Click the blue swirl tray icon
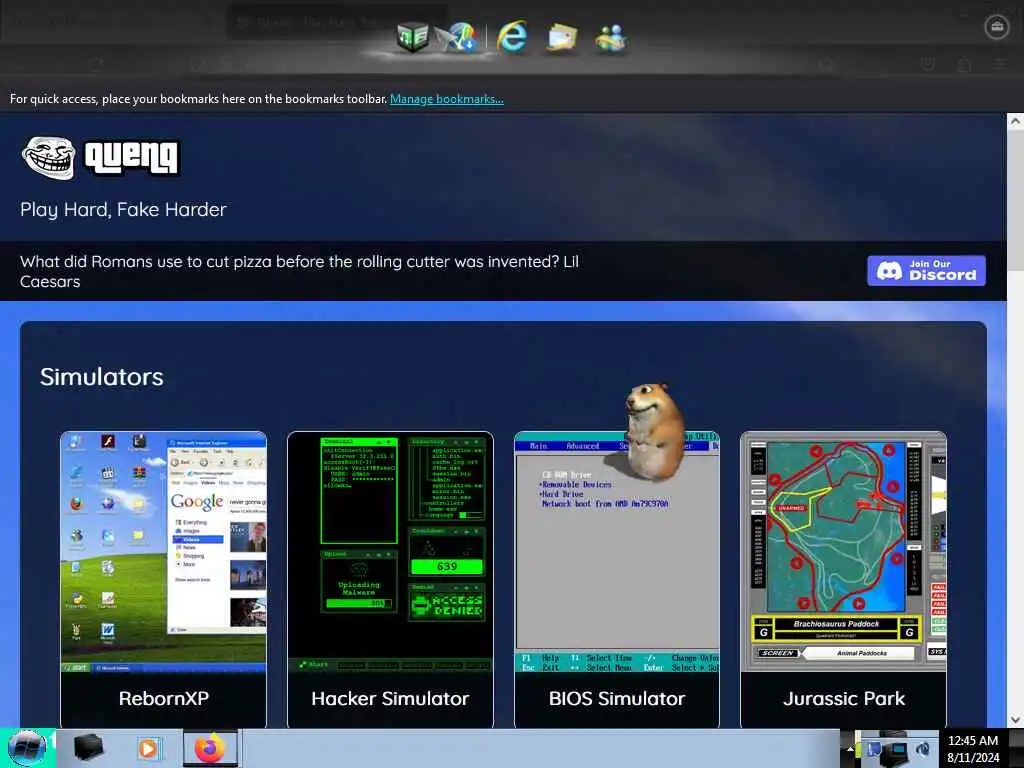The width and height of the screenshot is (1024, 768). 925,749
